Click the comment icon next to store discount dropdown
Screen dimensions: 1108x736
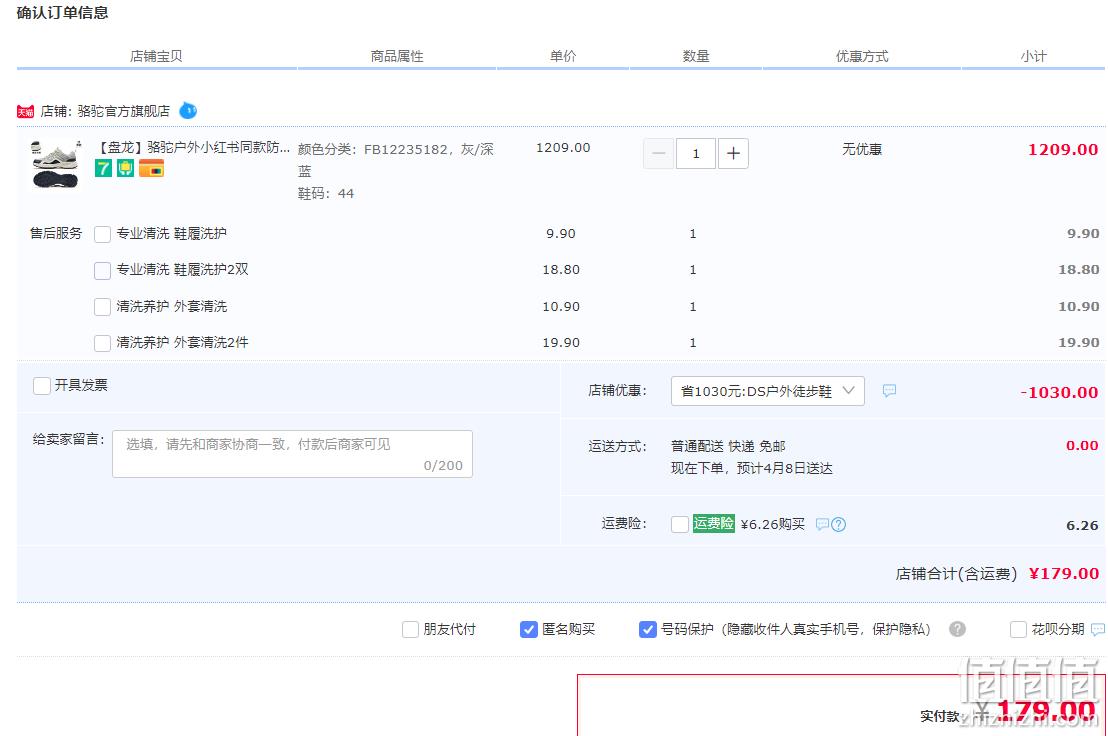890,391
